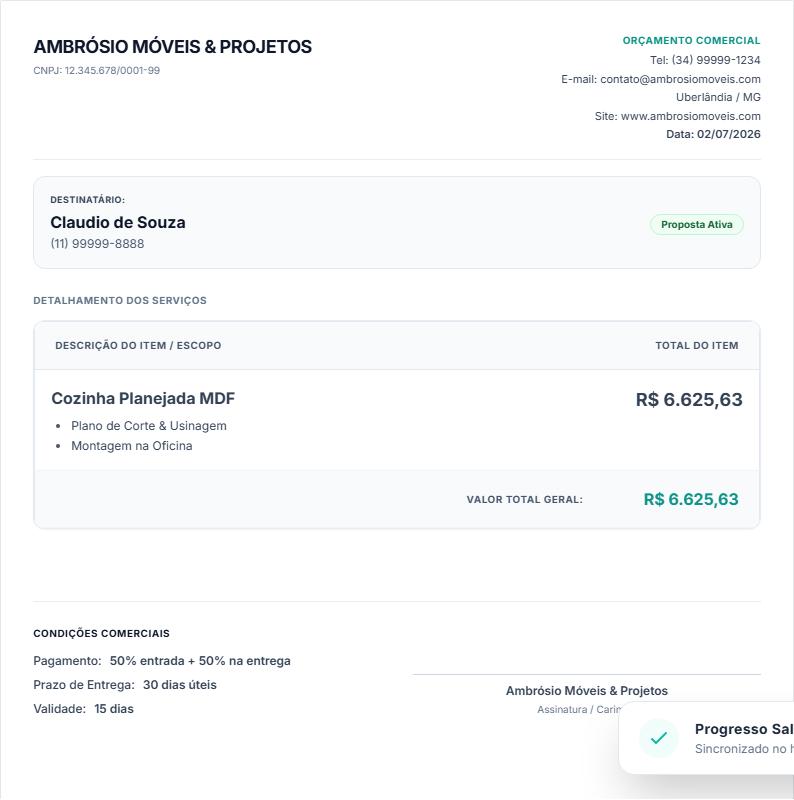Click the Orçamento Comercial title
Viewport: 794px width, 800px height.
(x=691, y=40)
